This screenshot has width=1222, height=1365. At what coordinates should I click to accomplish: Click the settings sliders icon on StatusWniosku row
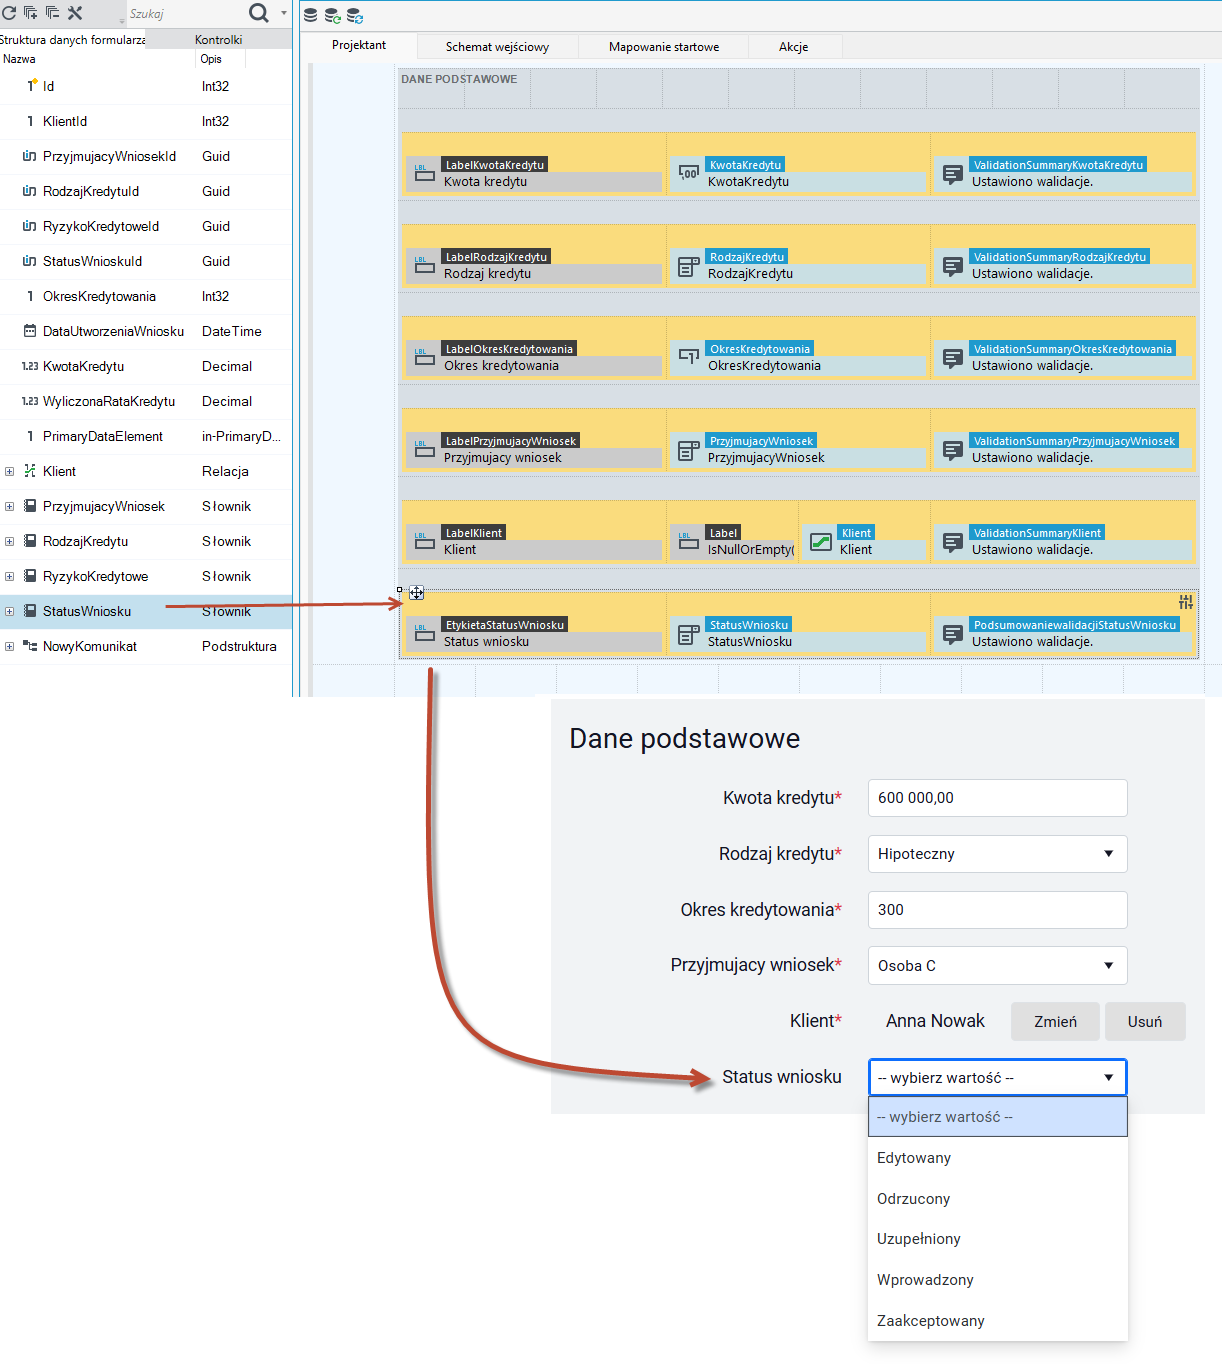click(1186, 602)
